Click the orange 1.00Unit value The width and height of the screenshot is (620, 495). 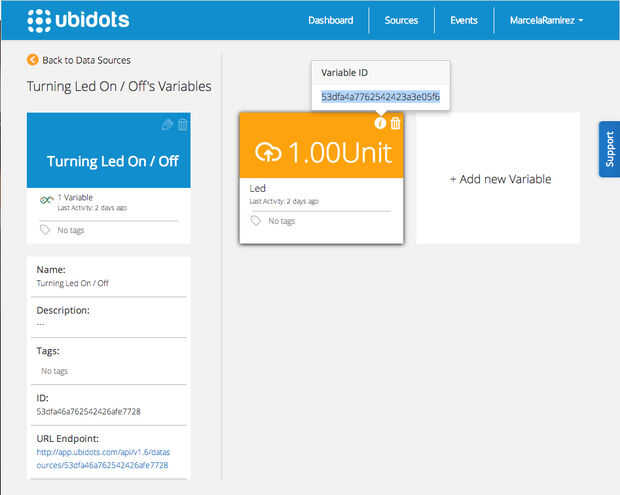tap(340, 153)
